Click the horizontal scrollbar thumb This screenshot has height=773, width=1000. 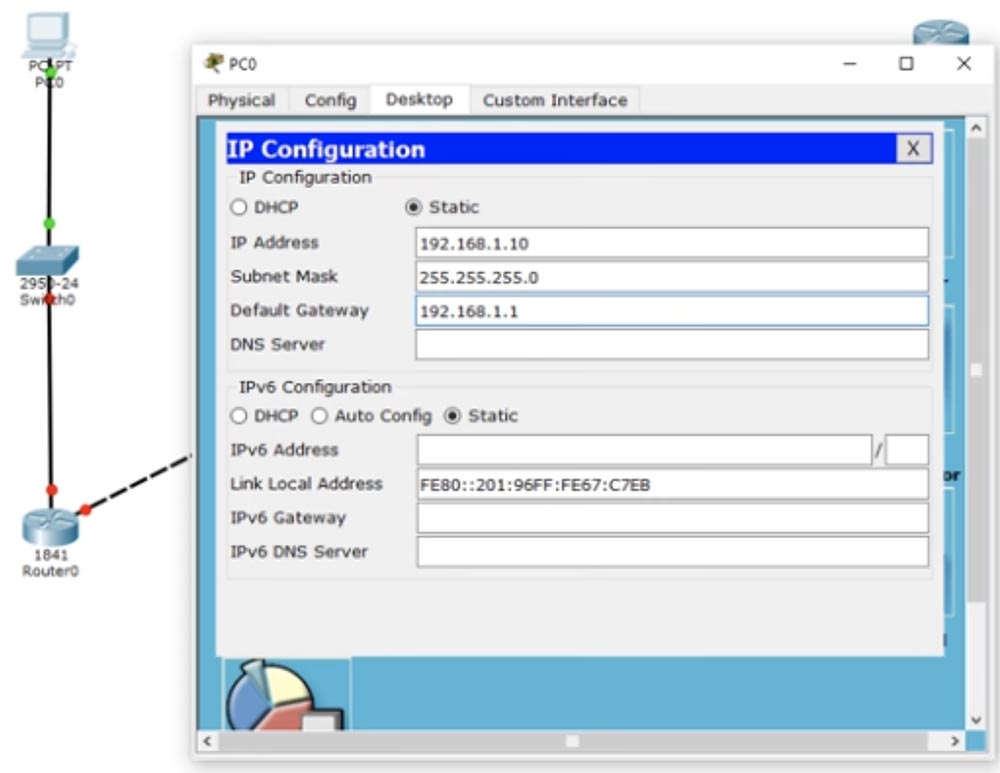(573, 741)
